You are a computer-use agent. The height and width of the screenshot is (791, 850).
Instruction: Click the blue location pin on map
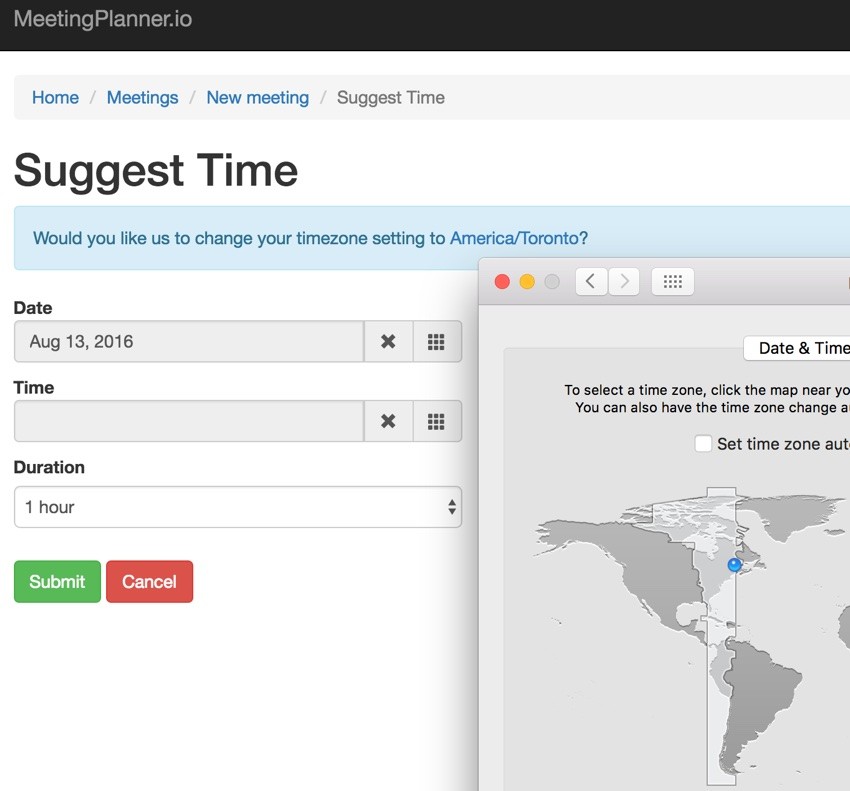coord(734,565)
